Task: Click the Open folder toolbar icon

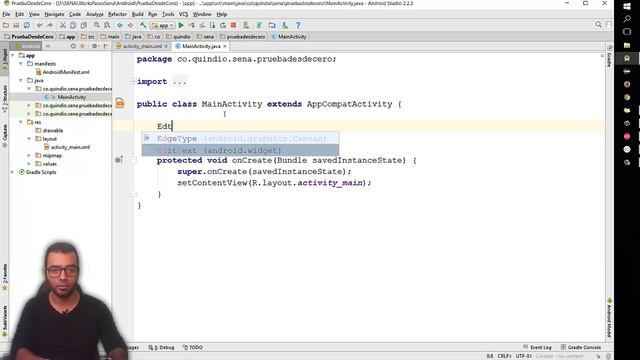Action: (6, 25)
